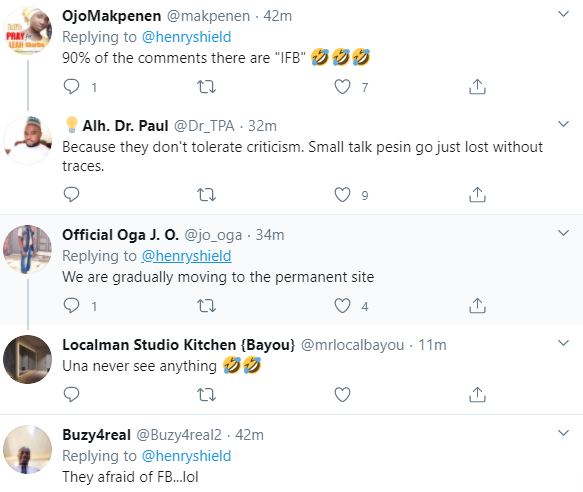This screenshot has width=583, height=492.
Task: Open underlined @henryshield link in Oga J. O. tweet
Action: (186, 256)
